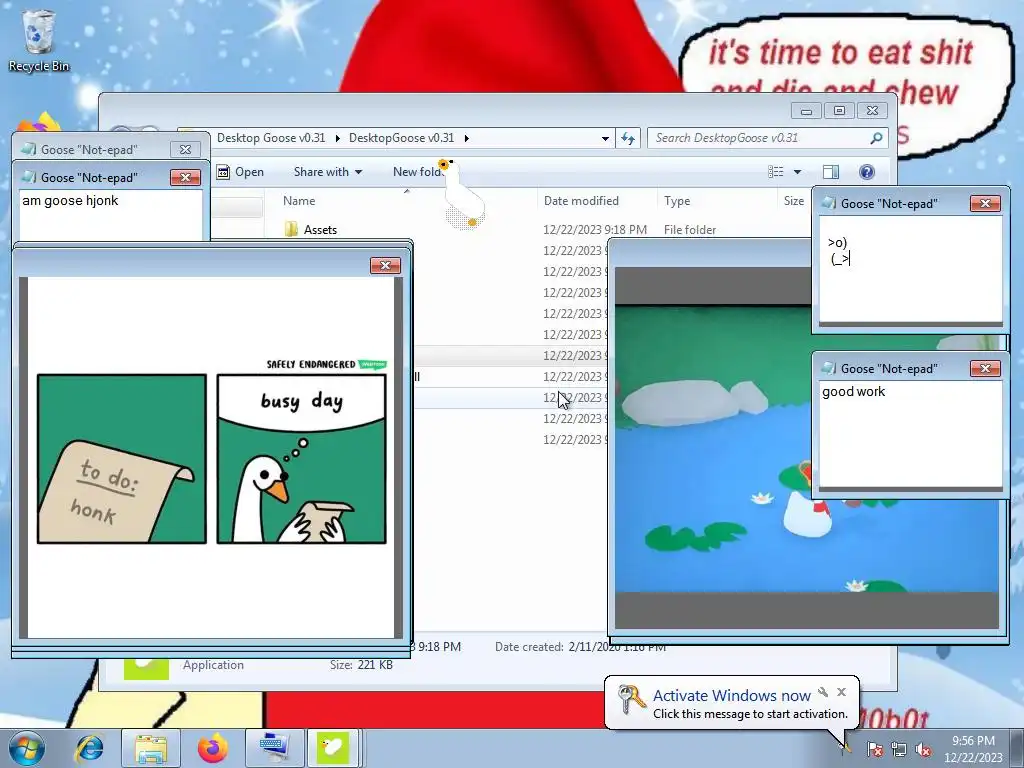Click the Open toolbar button
Viewport: 1024px width, 768px height.
click(x=240, y=172)
